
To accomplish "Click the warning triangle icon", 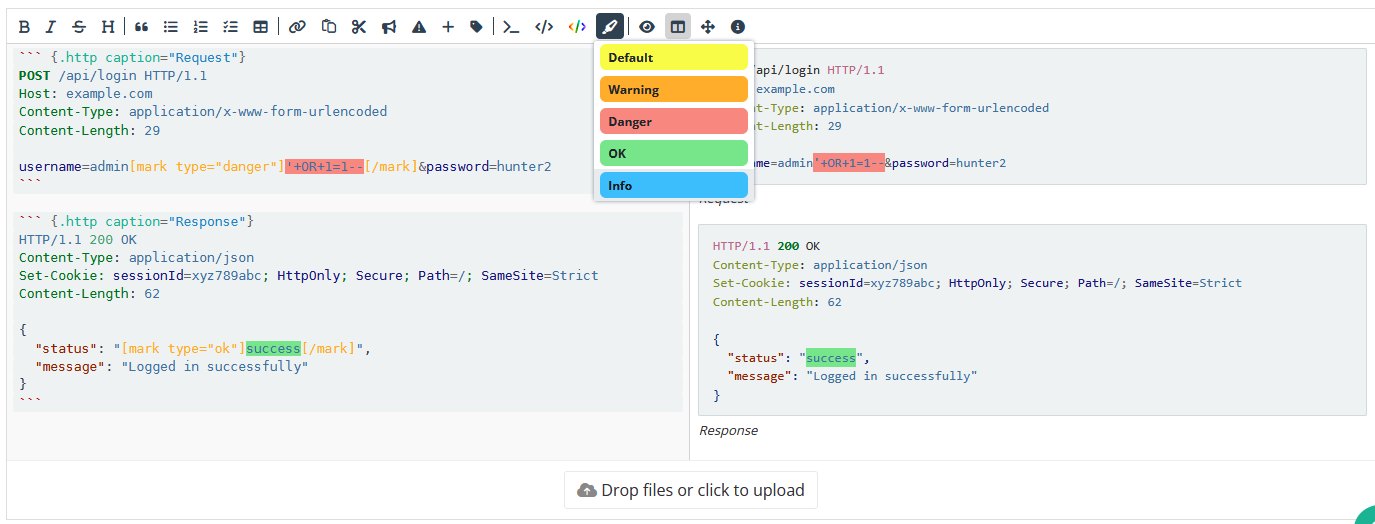I will tap(419, 27).
